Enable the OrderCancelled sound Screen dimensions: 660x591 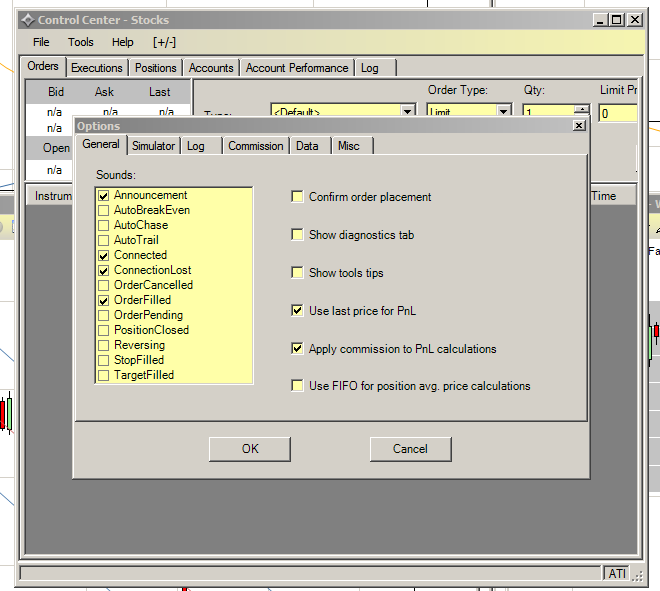click(104, 285)
